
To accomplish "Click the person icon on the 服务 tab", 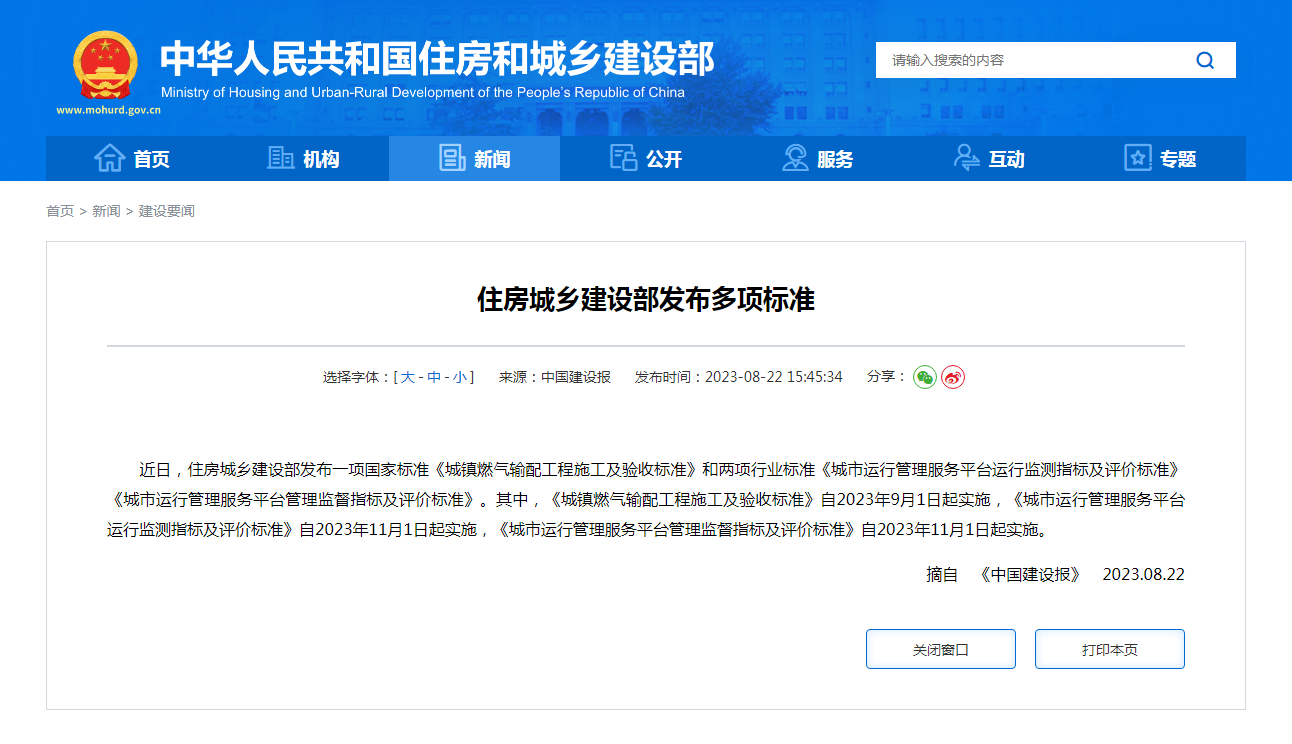I will [x=795, y=158].
